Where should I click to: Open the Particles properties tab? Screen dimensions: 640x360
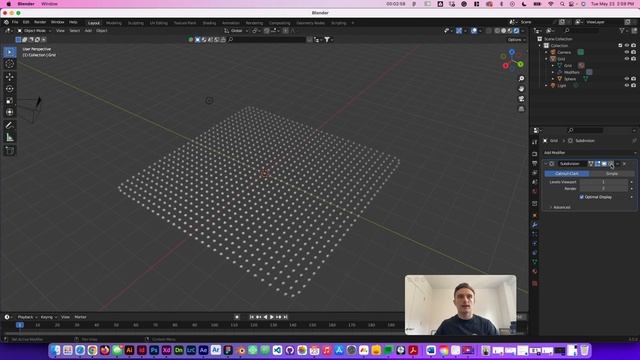535,234
